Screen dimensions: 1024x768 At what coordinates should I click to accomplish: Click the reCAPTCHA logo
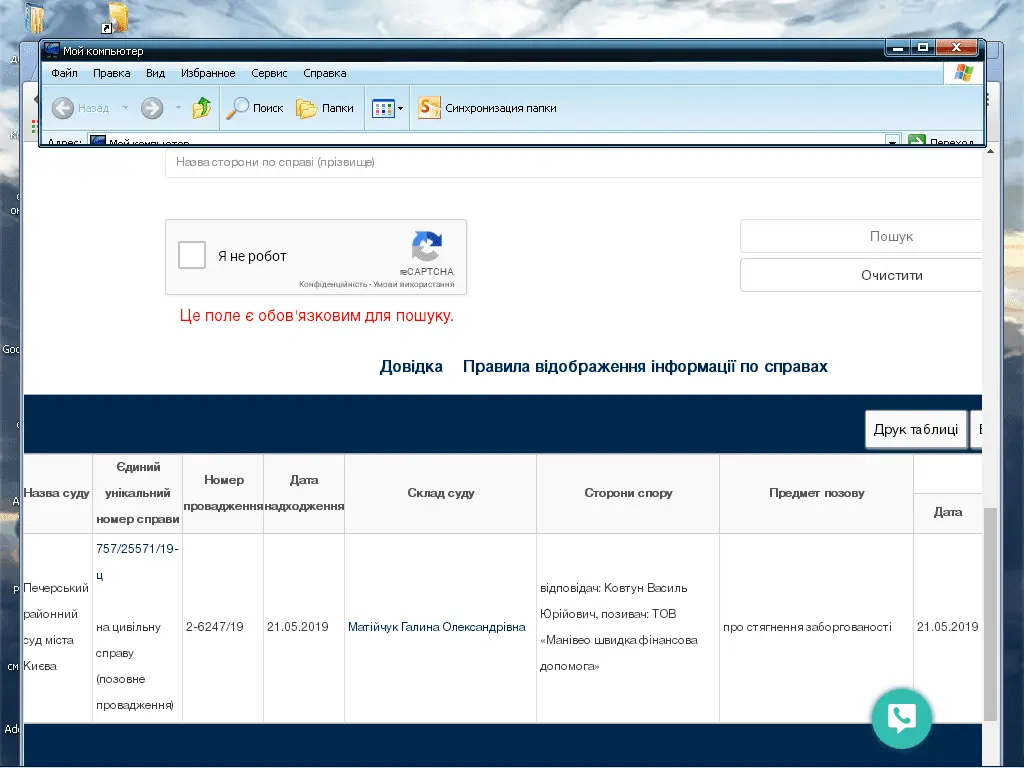tap(427, 247)
